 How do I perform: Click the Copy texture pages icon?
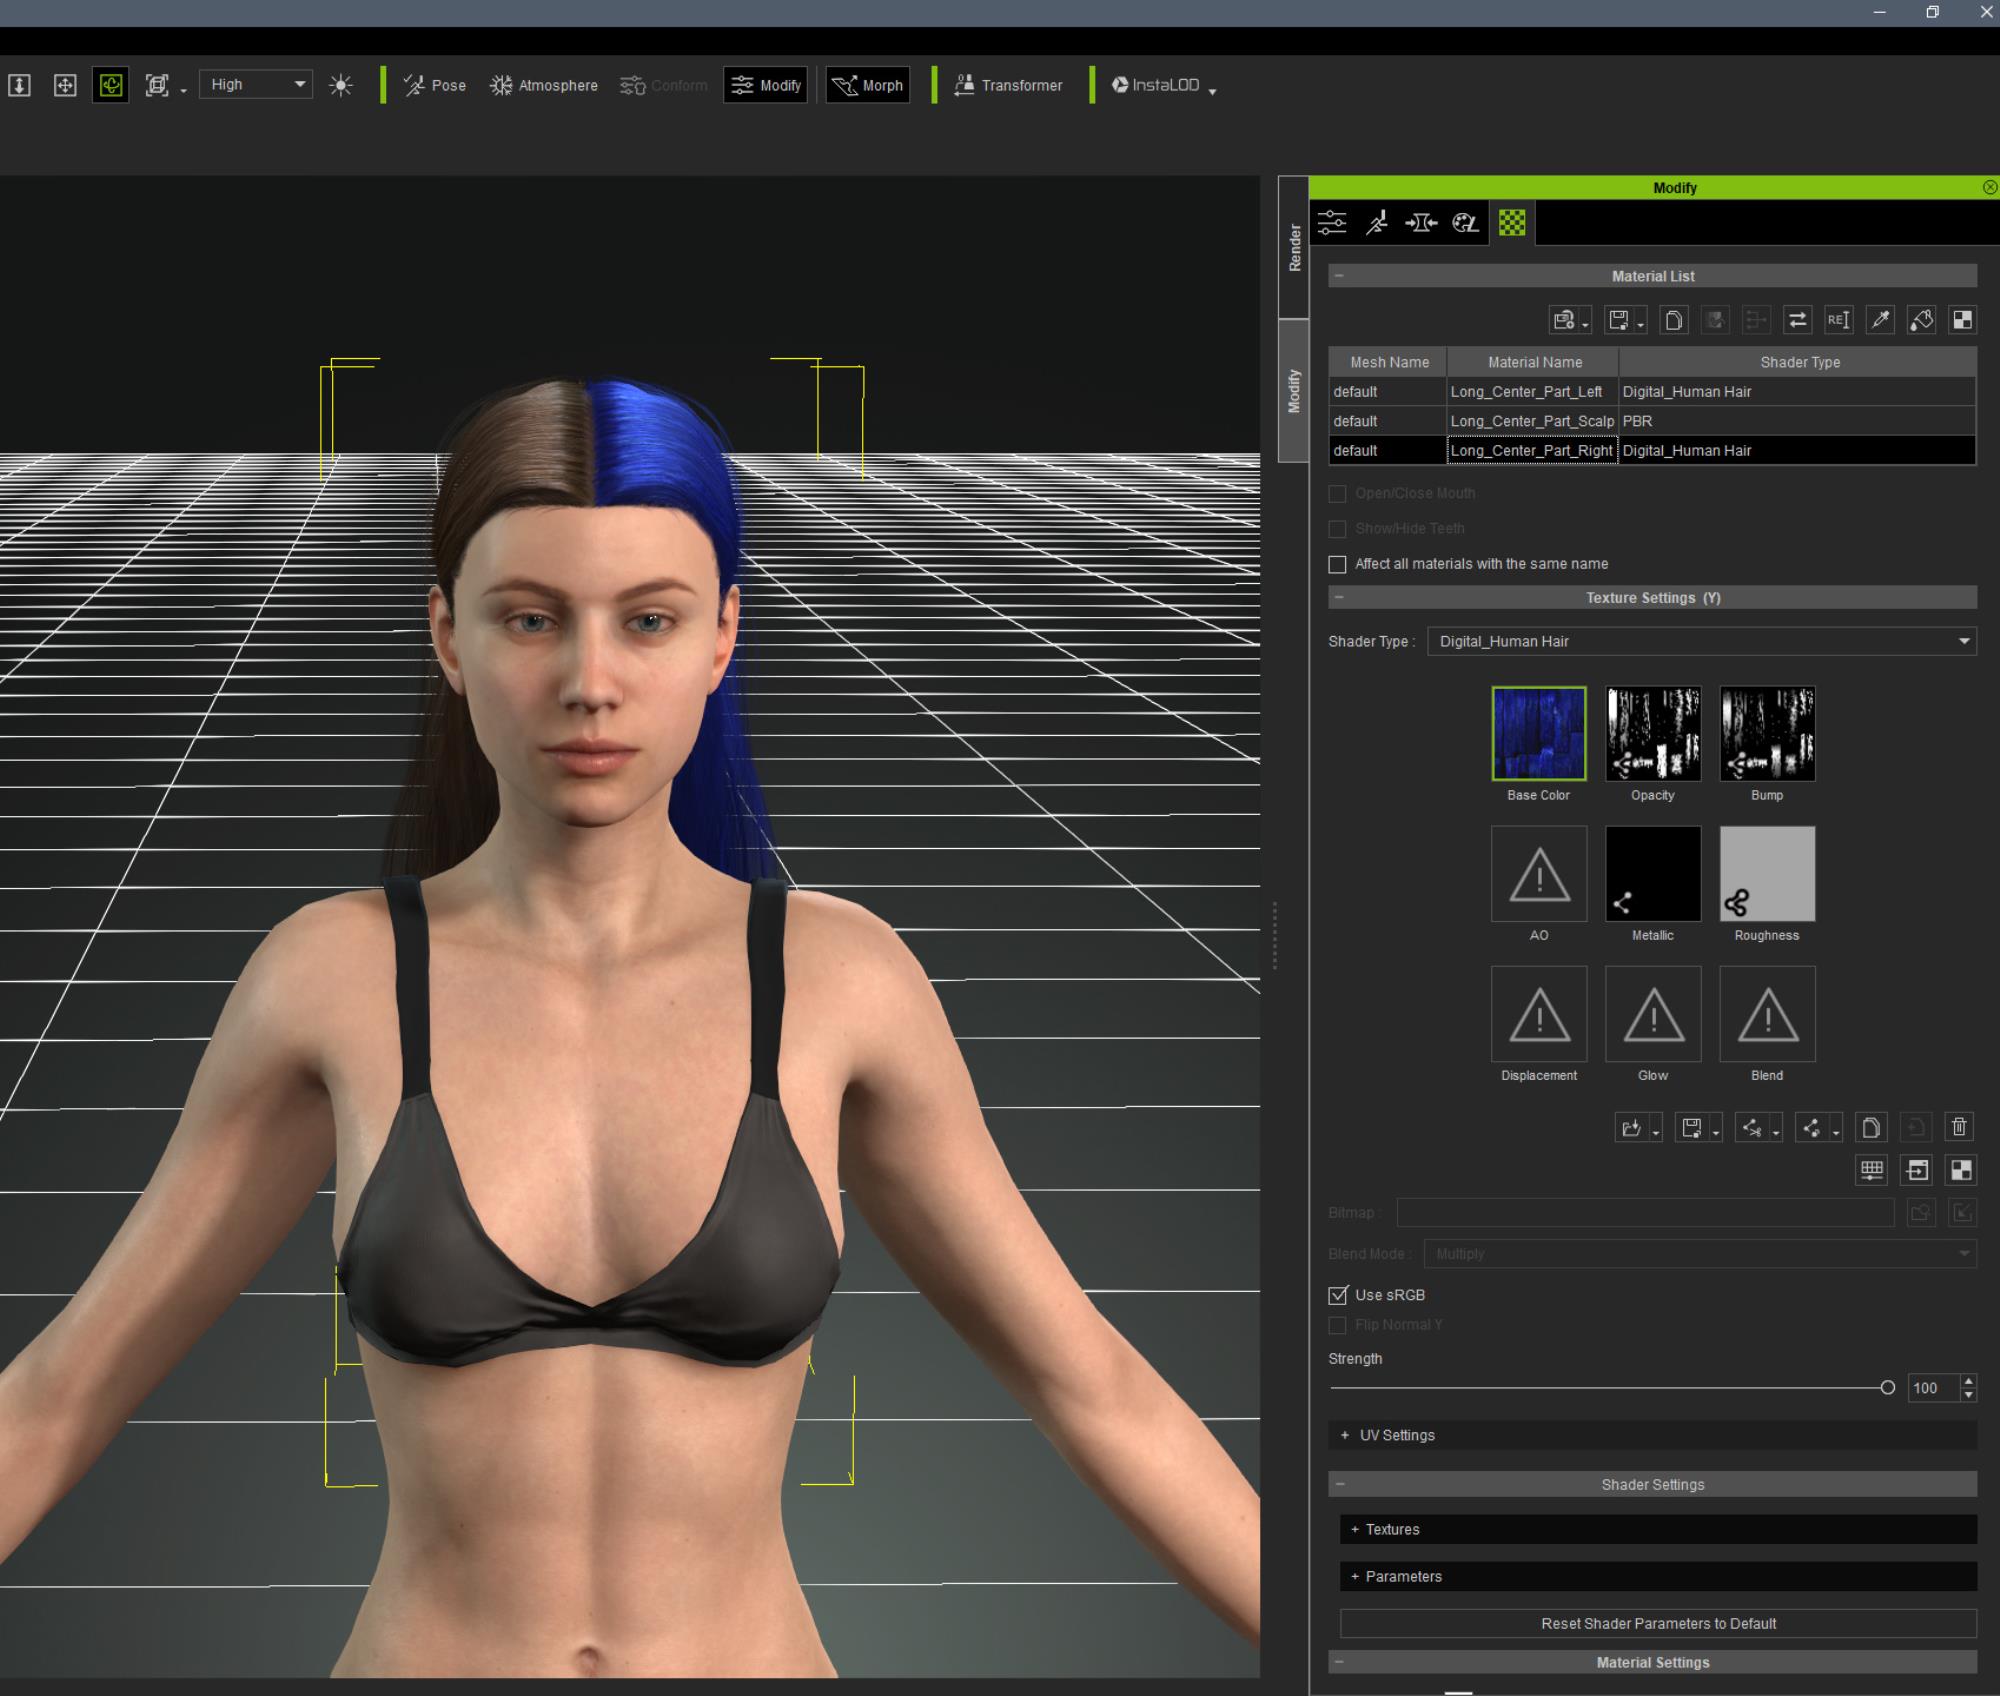1870,1128
